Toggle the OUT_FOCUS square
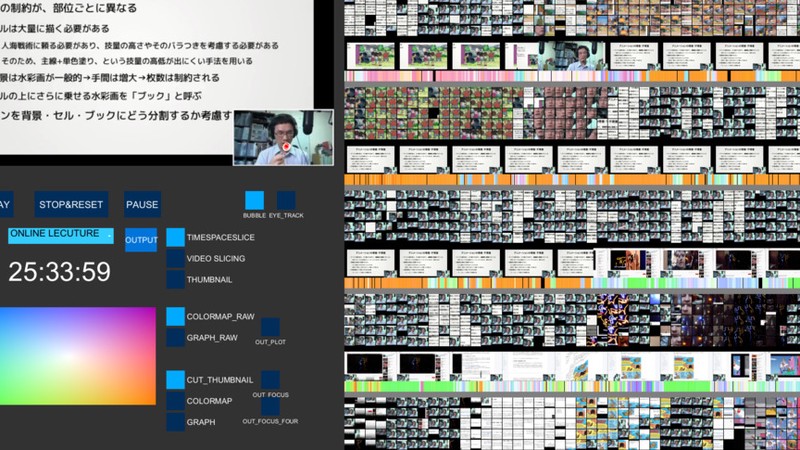 [270, 379]
